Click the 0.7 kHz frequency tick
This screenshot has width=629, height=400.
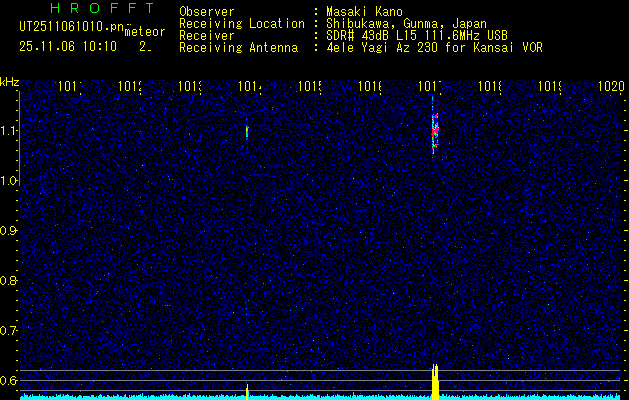click(9, 330)
